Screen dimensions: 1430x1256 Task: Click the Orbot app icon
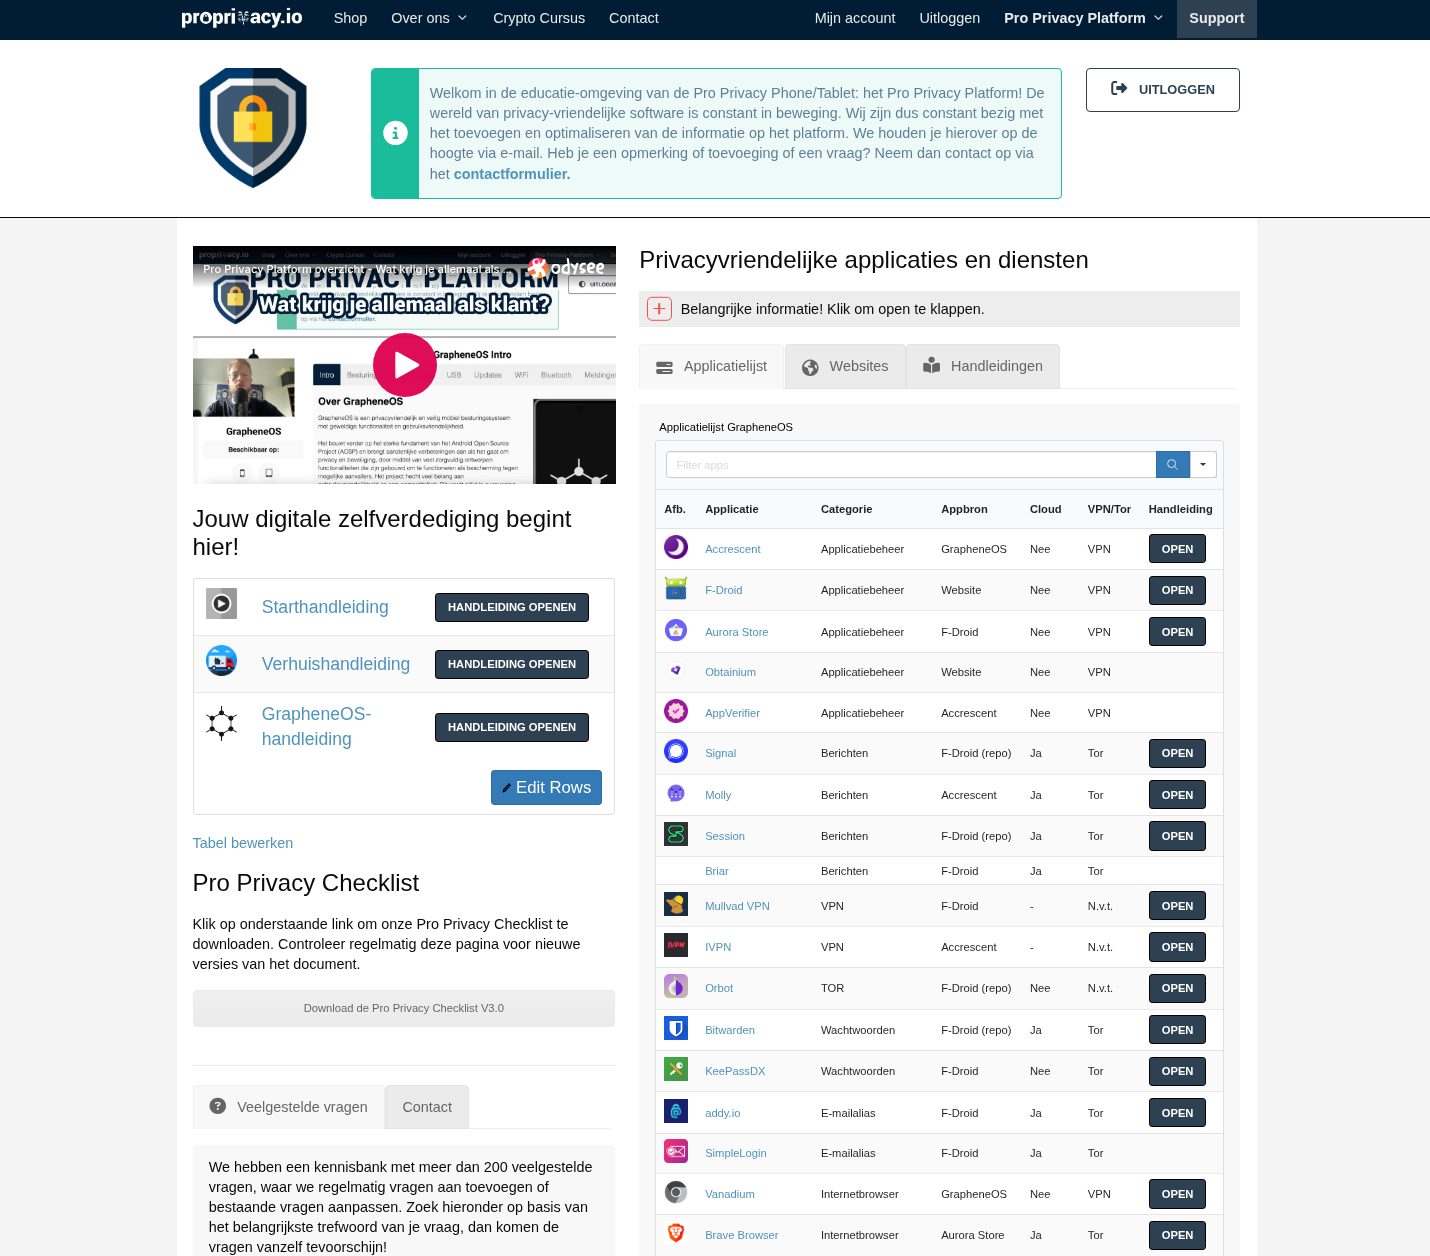[676, 986]
